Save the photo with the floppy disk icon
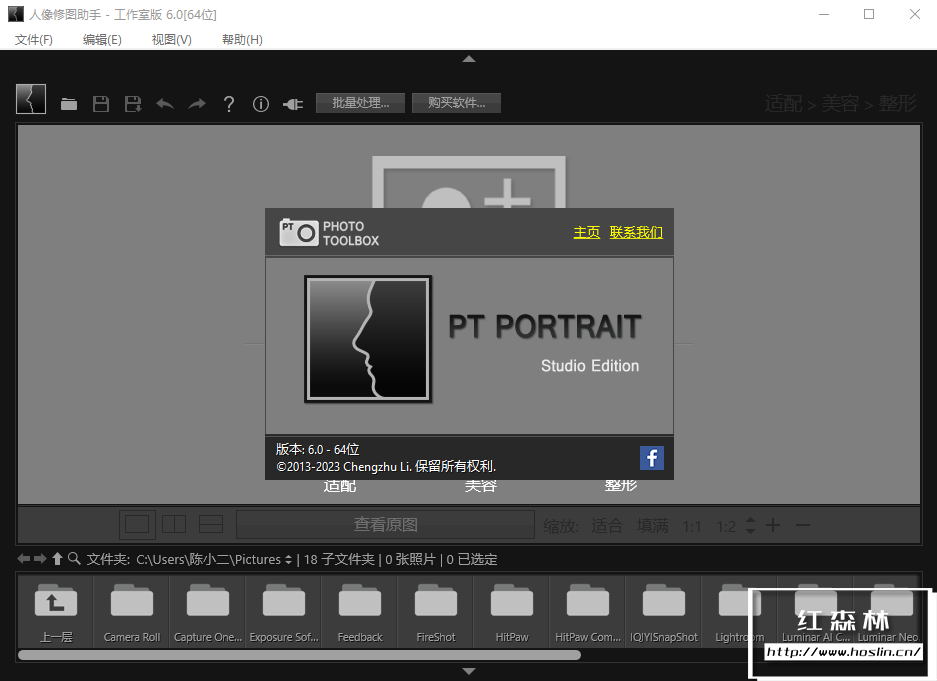The image size is (937, 681). (101, 104)
